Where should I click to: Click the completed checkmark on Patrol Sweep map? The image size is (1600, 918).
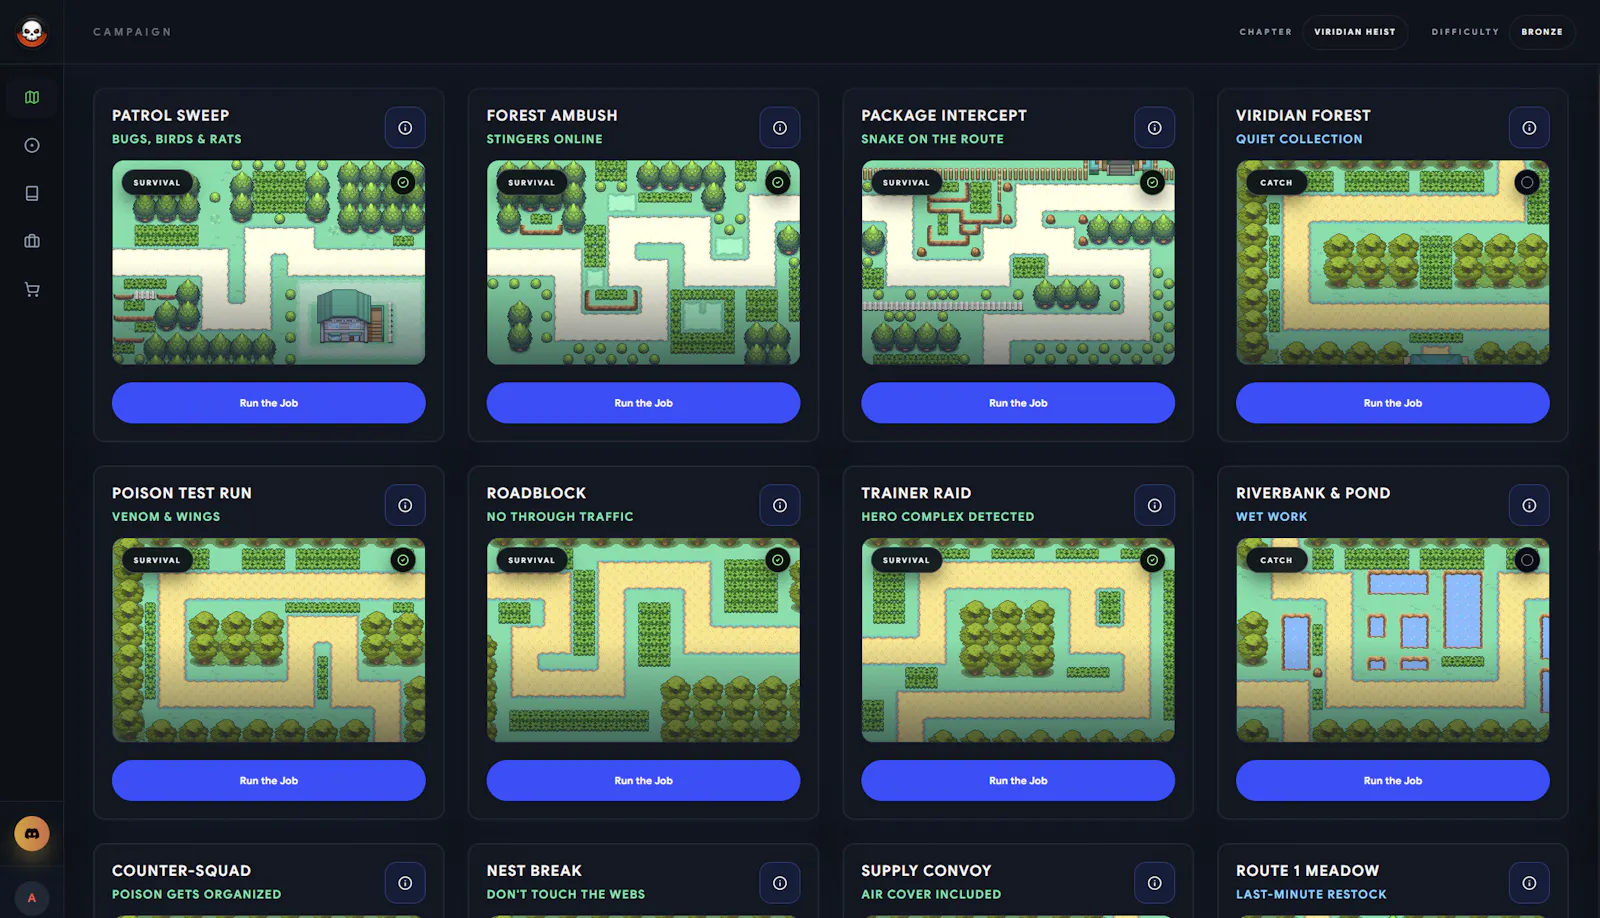click(x=403, y=183)
